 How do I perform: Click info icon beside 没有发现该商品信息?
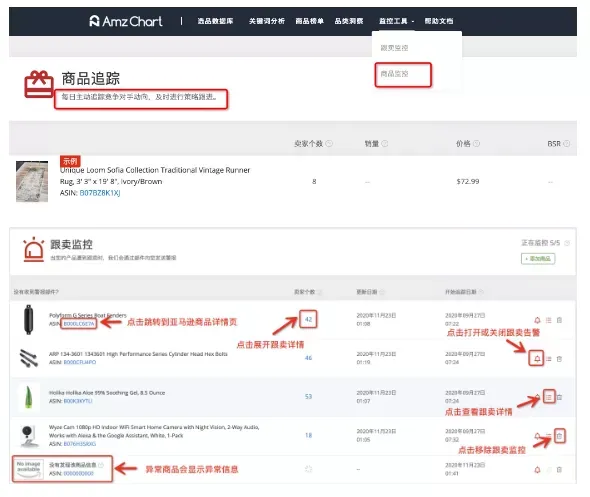101,465
